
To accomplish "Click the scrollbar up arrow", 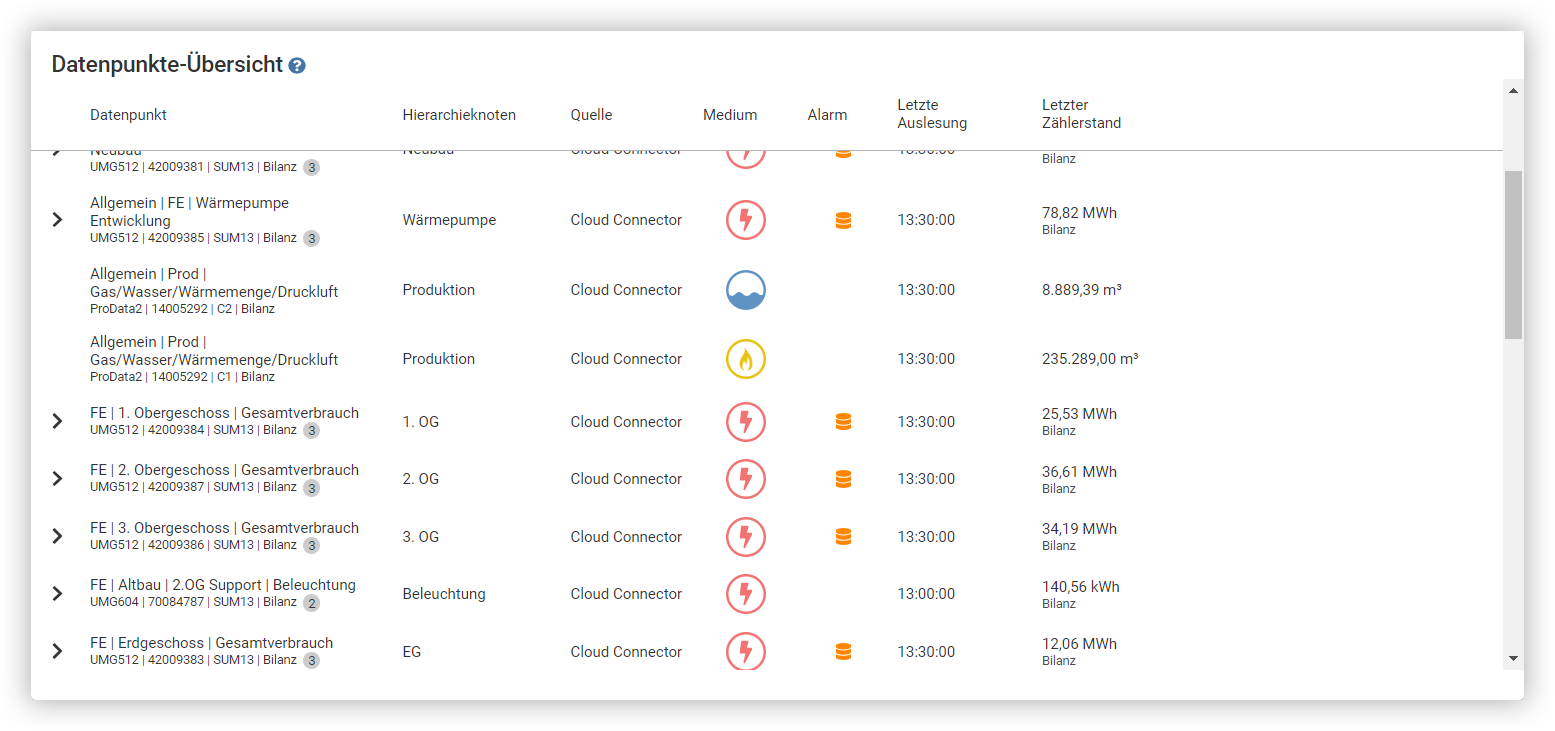I will pyautogui.click(x=1512, y=91).
